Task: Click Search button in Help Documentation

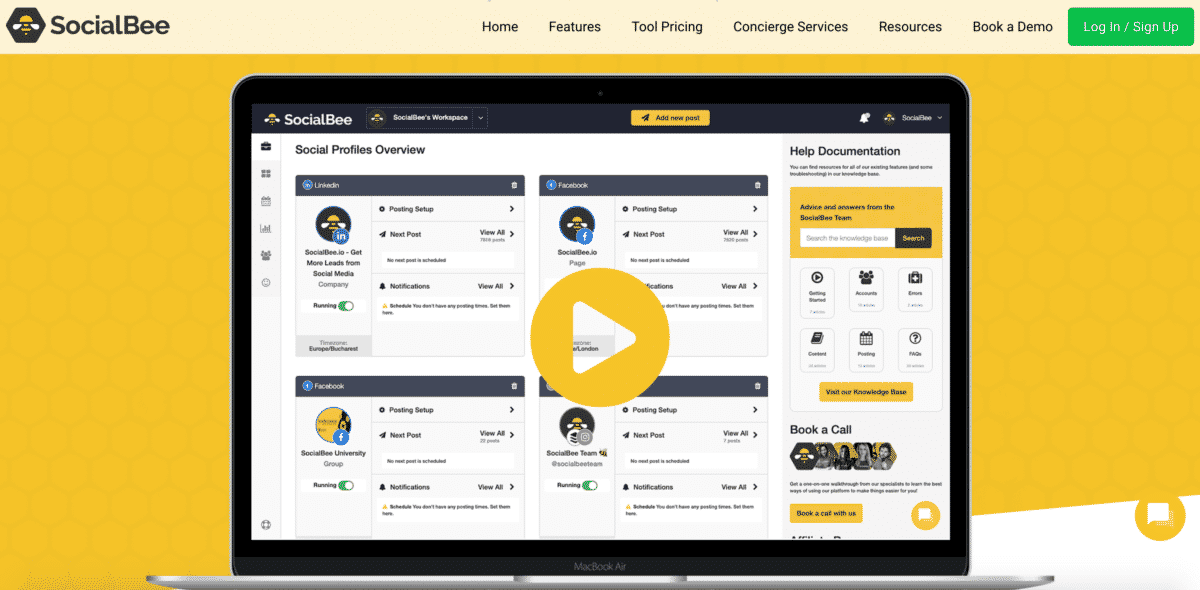Action: point(914,238)
